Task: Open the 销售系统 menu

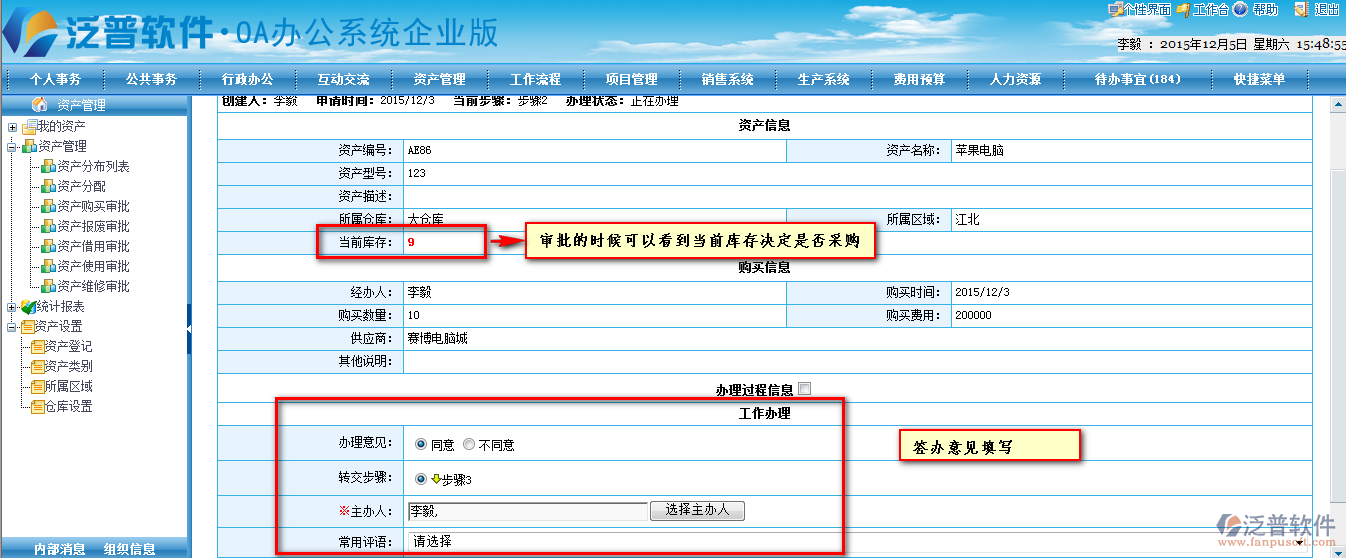Action: tap(728, 80)
